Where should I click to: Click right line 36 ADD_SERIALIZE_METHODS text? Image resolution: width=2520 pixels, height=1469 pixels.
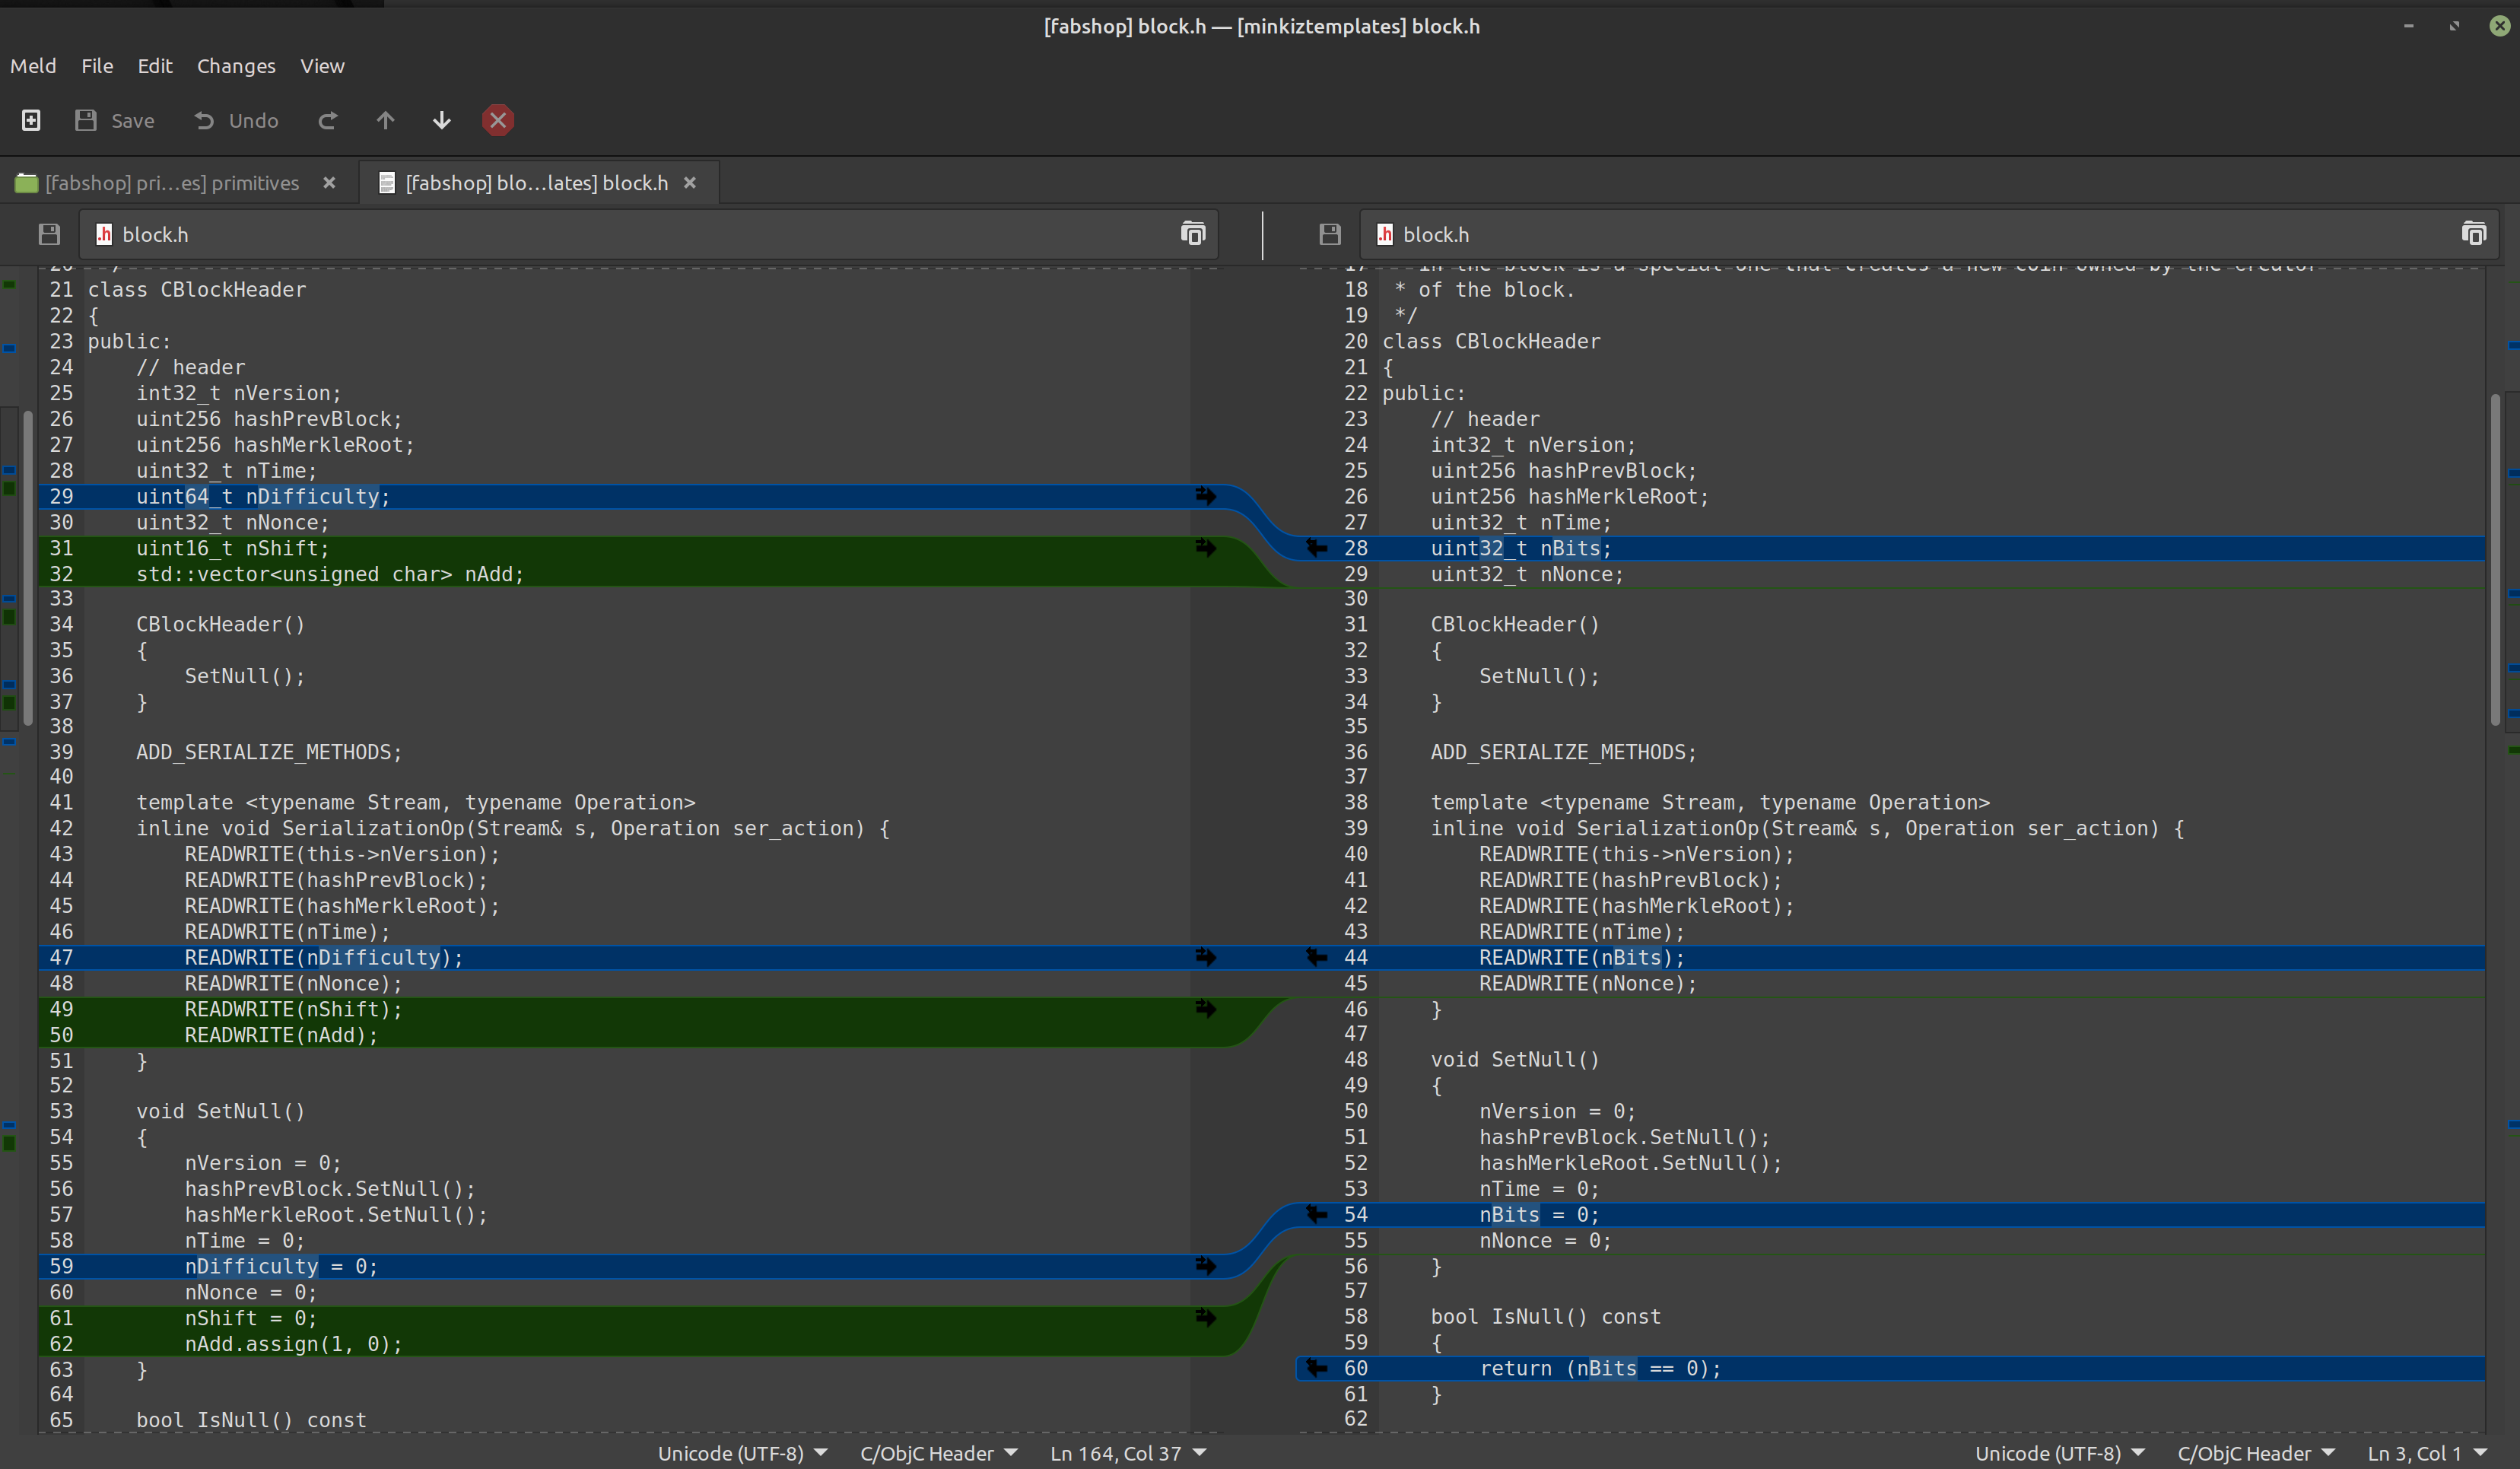(x=1564, y=752)
